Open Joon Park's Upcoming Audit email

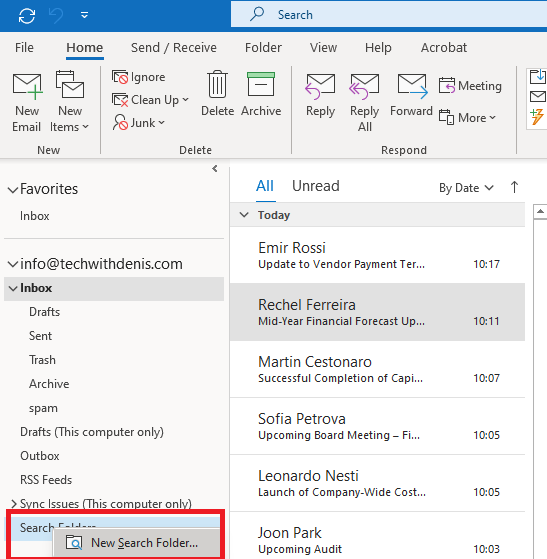click(x=377, y=536)
